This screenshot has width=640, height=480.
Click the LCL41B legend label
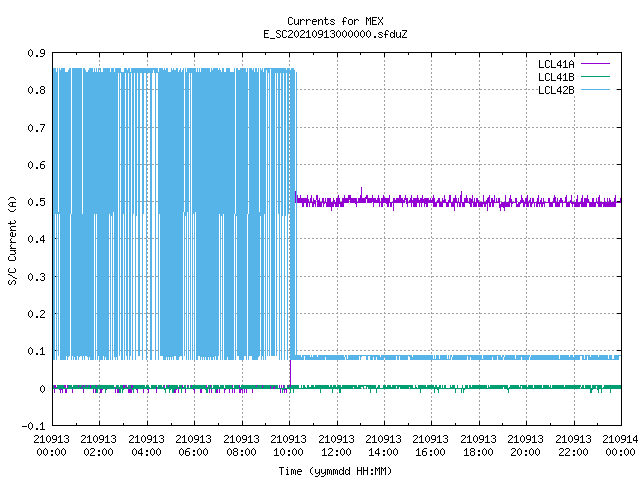(556, 77)
